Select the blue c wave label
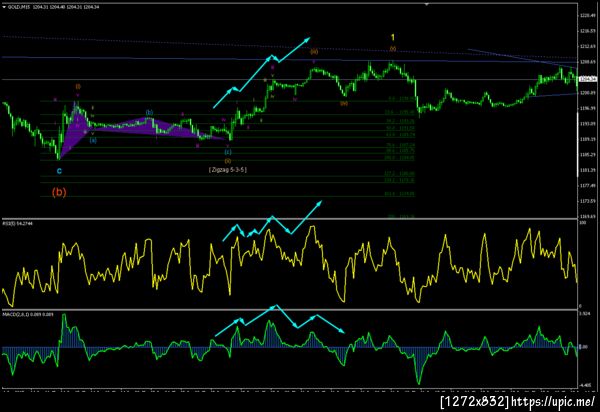Image resolution: width=600 pixels, height=412 pixels. (59, 171)
